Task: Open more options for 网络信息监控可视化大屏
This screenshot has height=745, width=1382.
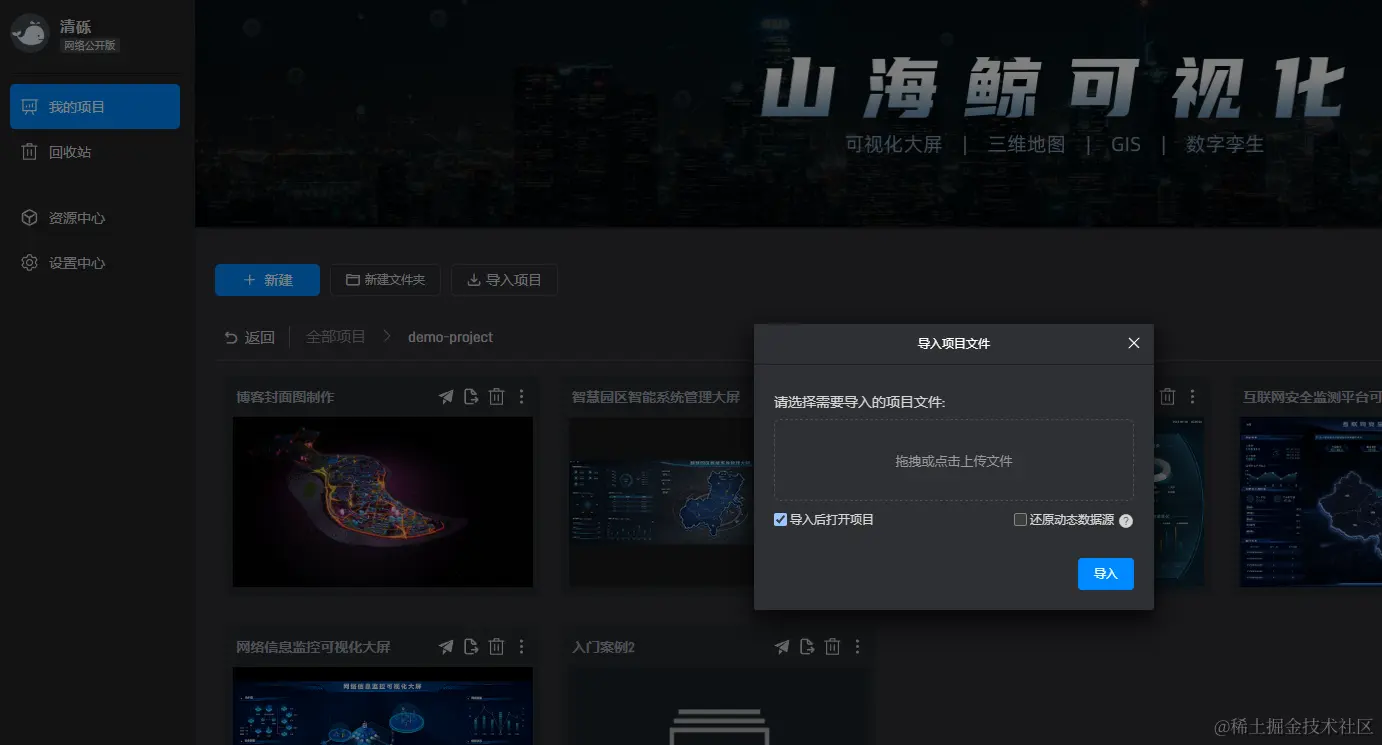Action: coord(521,647)
